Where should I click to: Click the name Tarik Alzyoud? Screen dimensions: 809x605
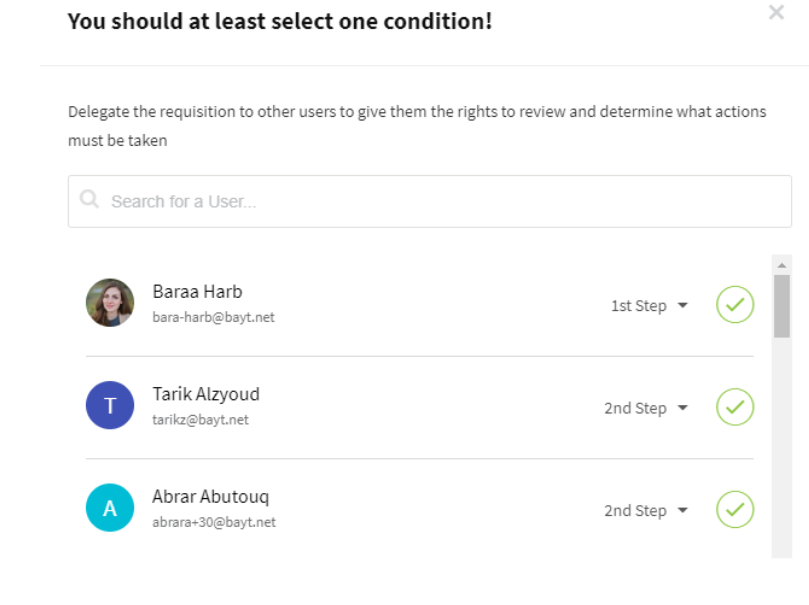[206, 394]
